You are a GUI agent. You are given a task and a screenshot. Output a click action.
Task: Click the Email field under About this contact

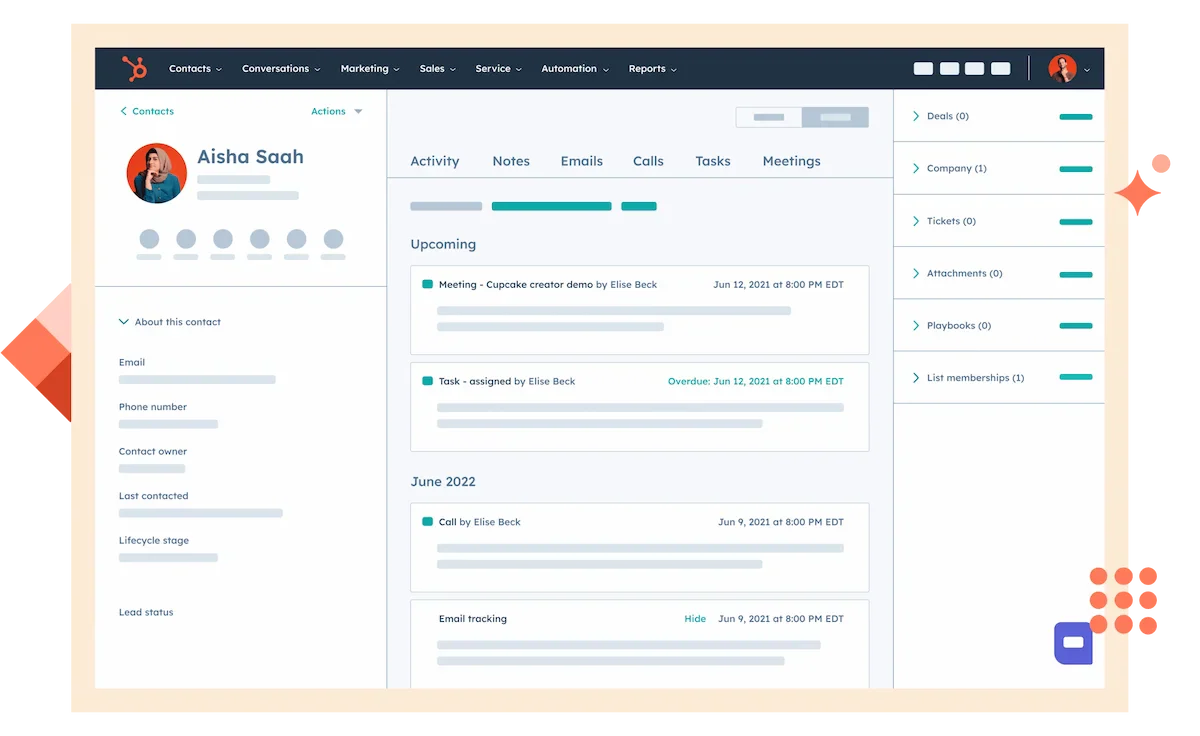click(197, 380)
